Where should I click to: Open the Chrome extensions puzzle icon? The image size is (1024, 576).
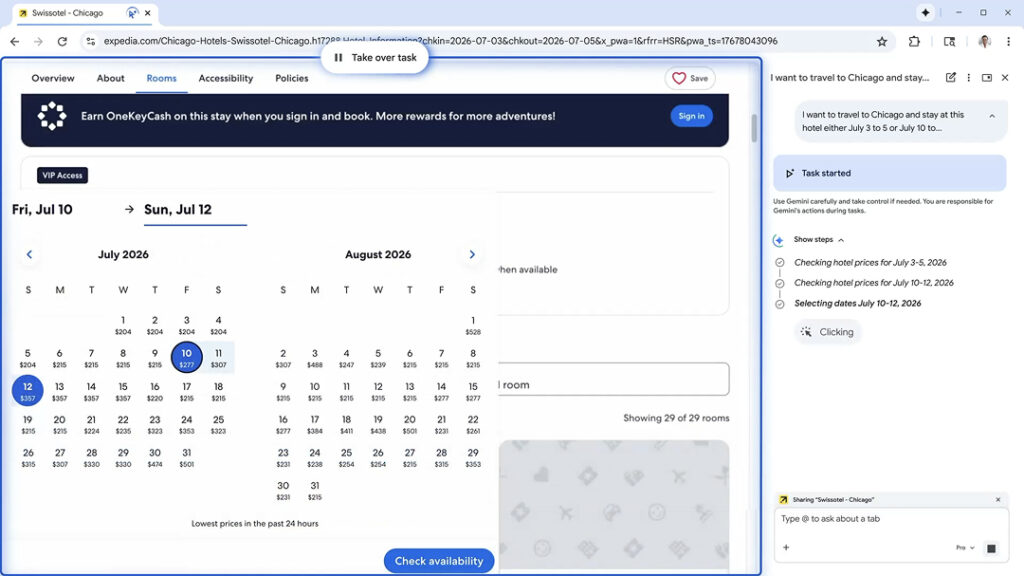pyautogui.click(x=914, y=42)
